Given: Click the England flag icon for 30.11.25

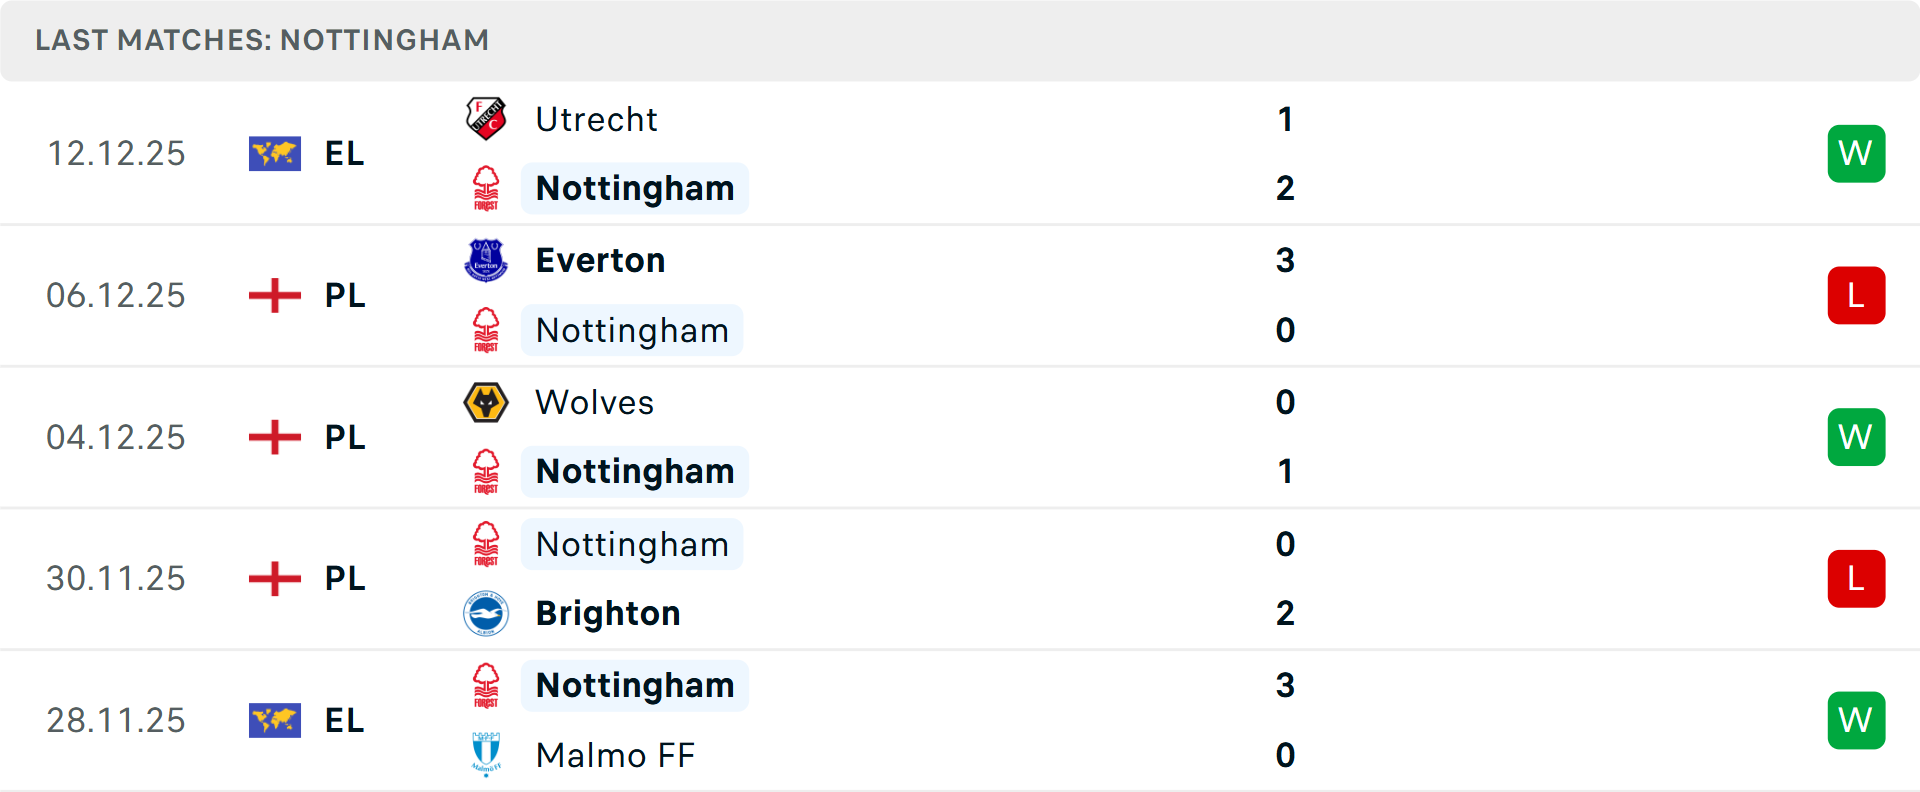Looking at the screenshot, I should tap(275, 578).
